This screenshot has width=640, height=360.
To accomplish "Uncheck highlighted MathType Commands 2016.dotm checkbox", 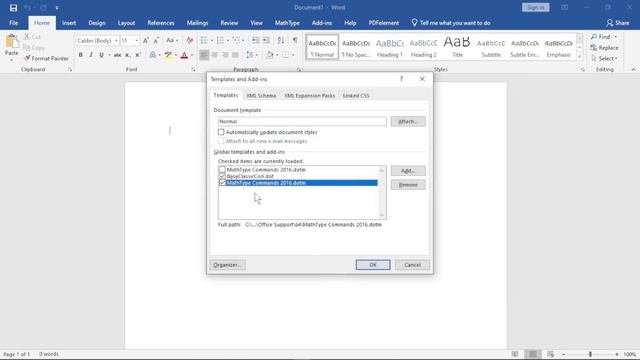I will click(x=222, y=182).
